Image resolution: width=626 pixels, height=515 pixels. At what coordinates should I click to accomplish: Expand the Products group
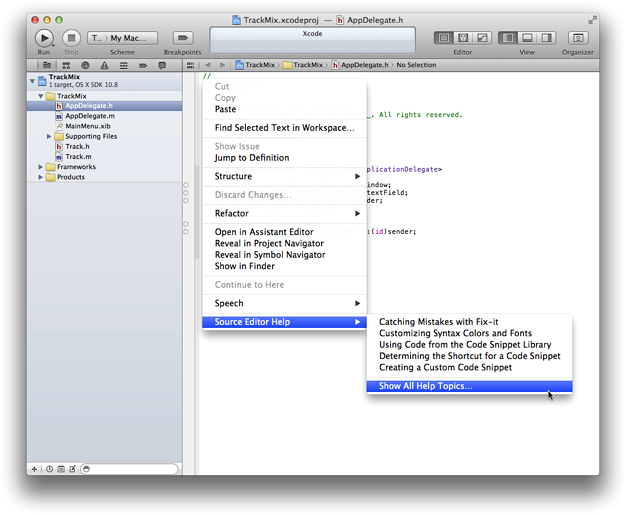41,177
